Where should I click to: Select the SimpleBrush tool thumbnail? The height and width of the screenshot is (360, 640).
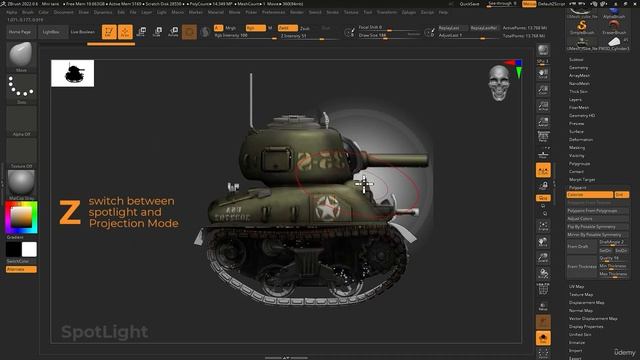(x=582, y=27)
